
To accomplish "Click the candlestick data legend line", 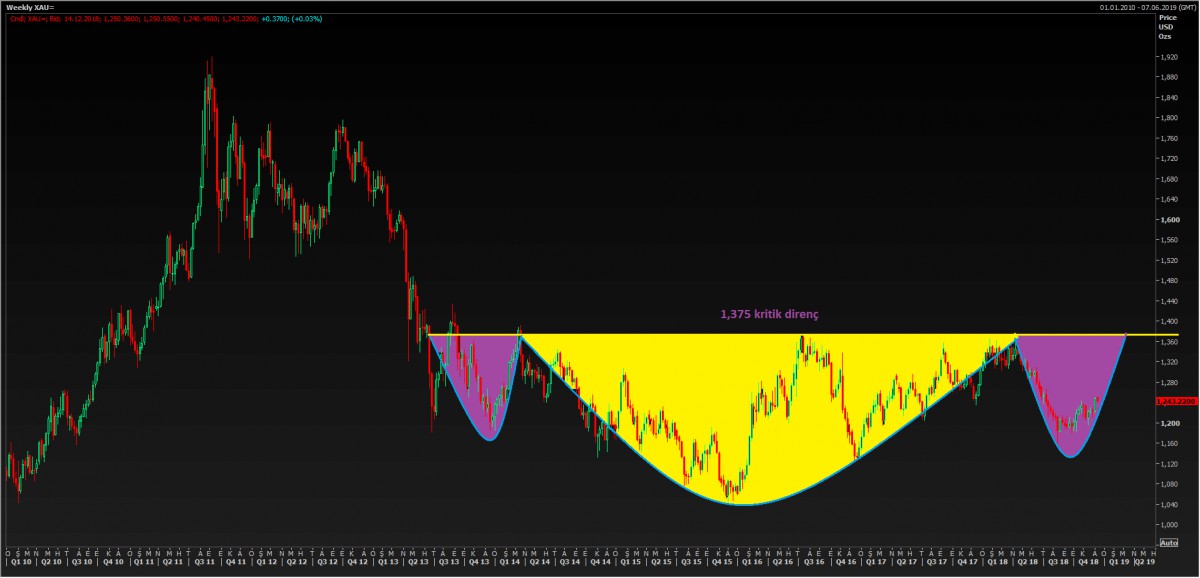I will (150, 18).
